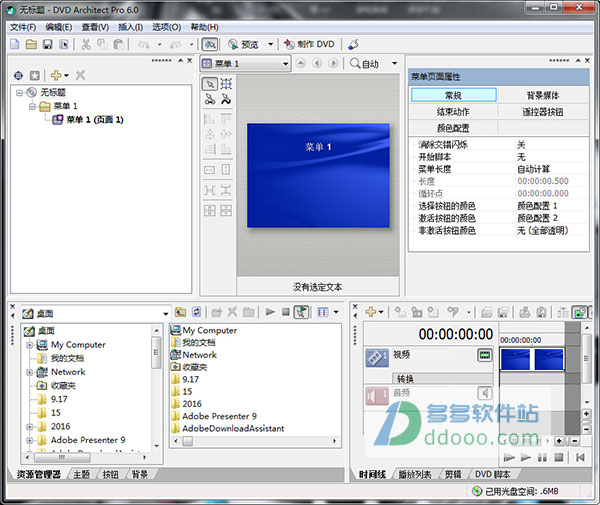The image size is (600, 505).
Task: Select Adobe Presenter 9 in file list
Action: (219, 416)
